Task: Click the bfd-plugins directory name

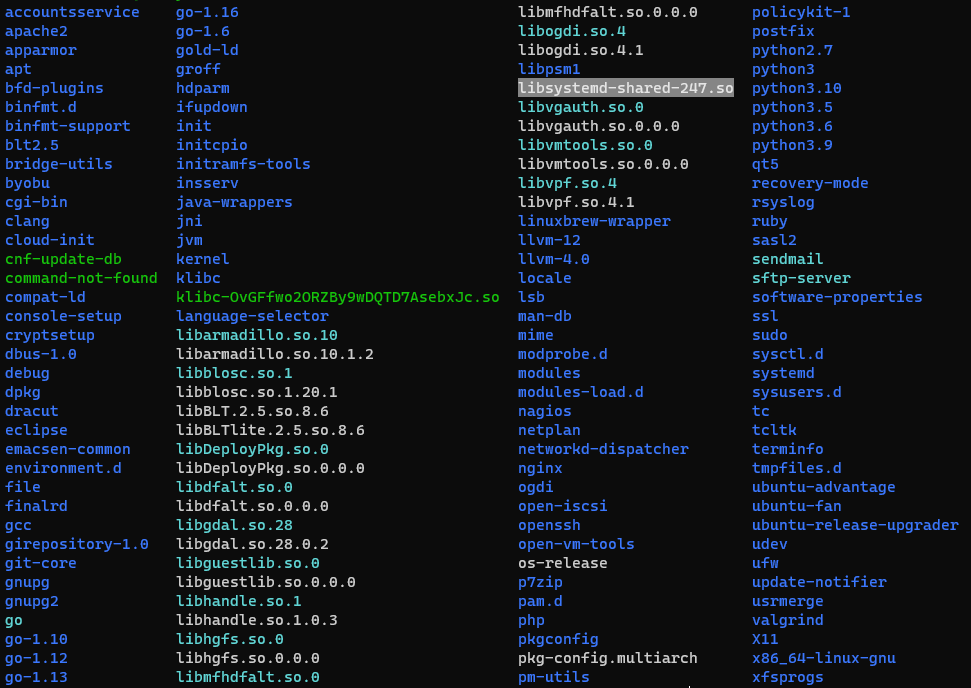Action: (54, 88)
